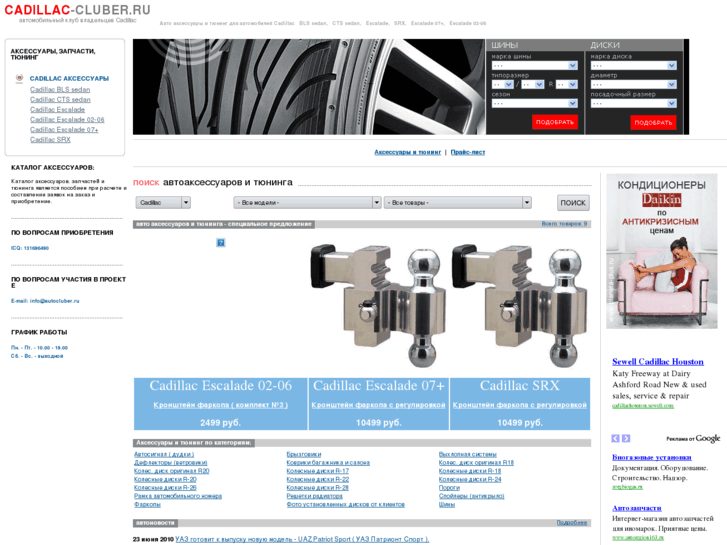Open Колесные диски R-28 category
Image resolution: width=727 pixels, height=545 pixels.
(x=318, y=488)
